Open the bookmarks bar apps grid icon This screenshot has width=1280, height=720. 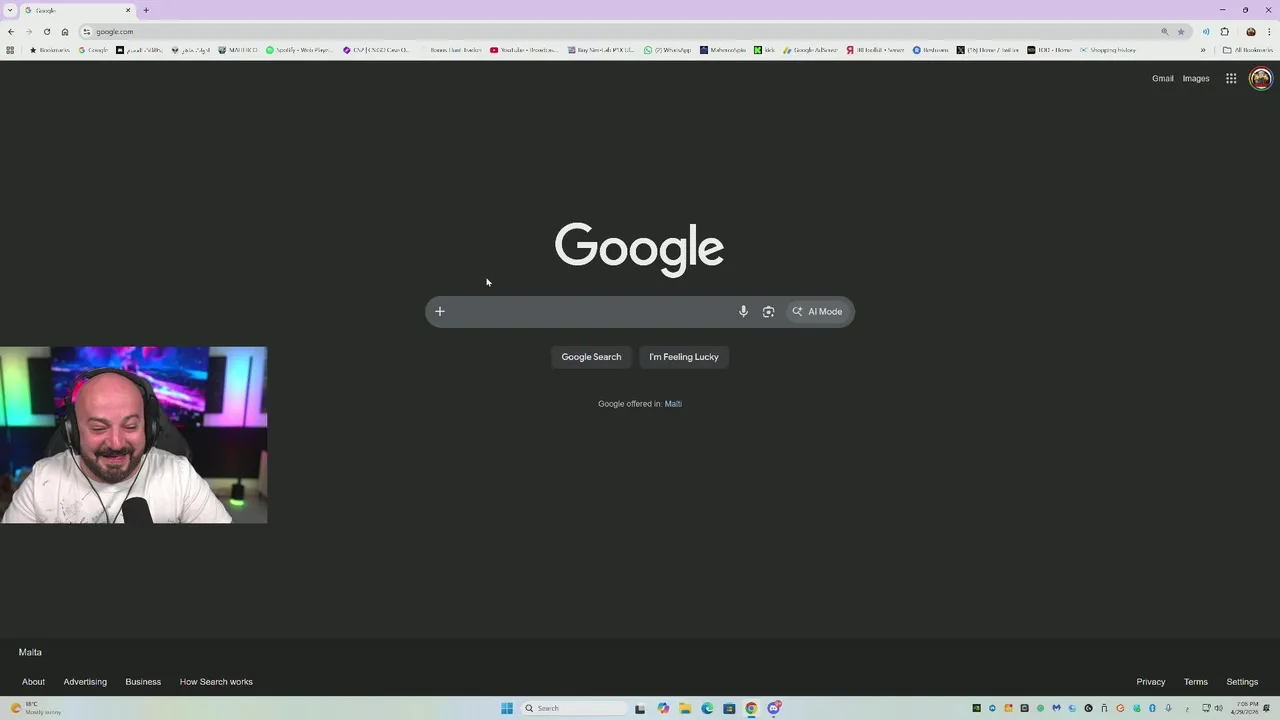tap(10, 50)
